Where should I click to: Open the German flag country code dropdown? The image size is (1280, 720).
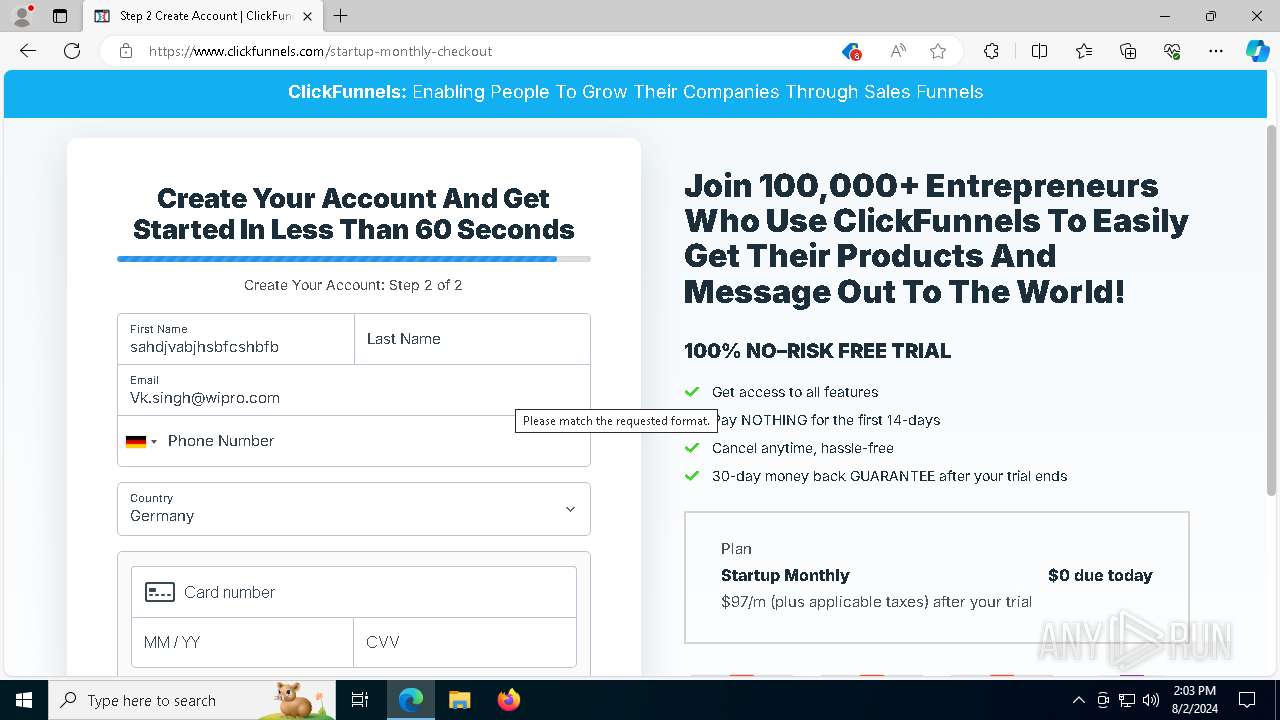click(141, 441)
